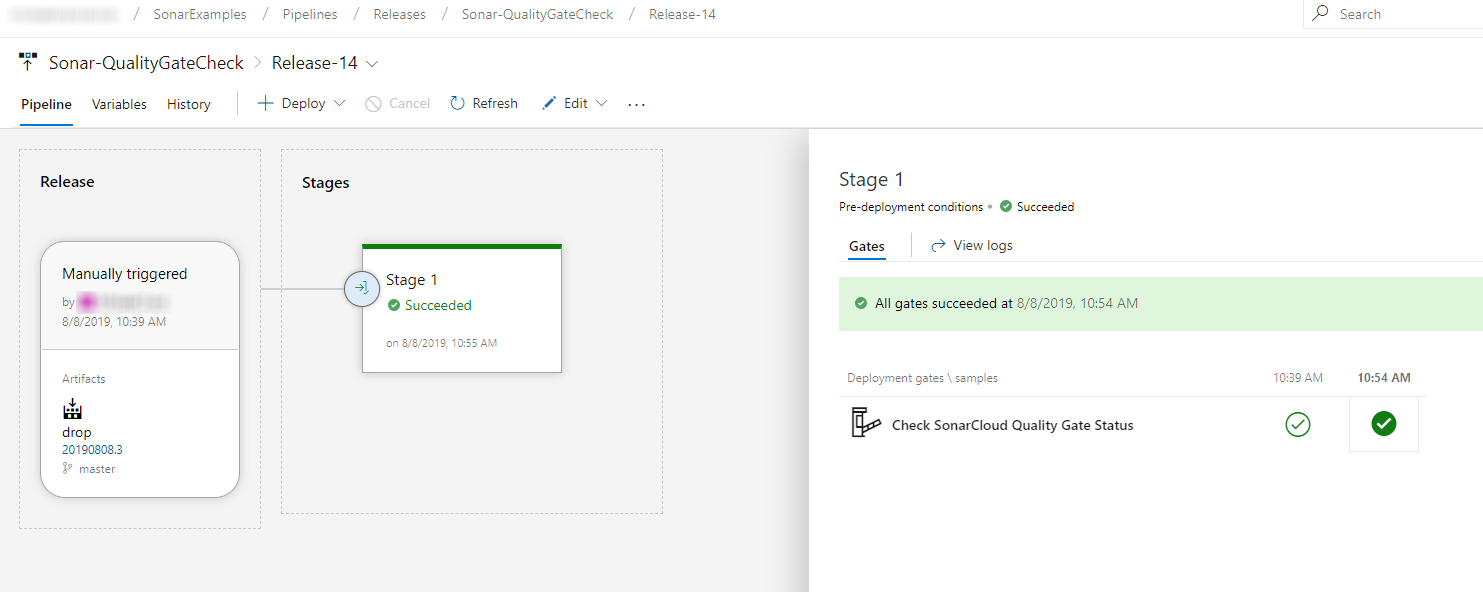Click Release-14 in the breadcrumb
The image size is (1483, 592).
[682, 14]
